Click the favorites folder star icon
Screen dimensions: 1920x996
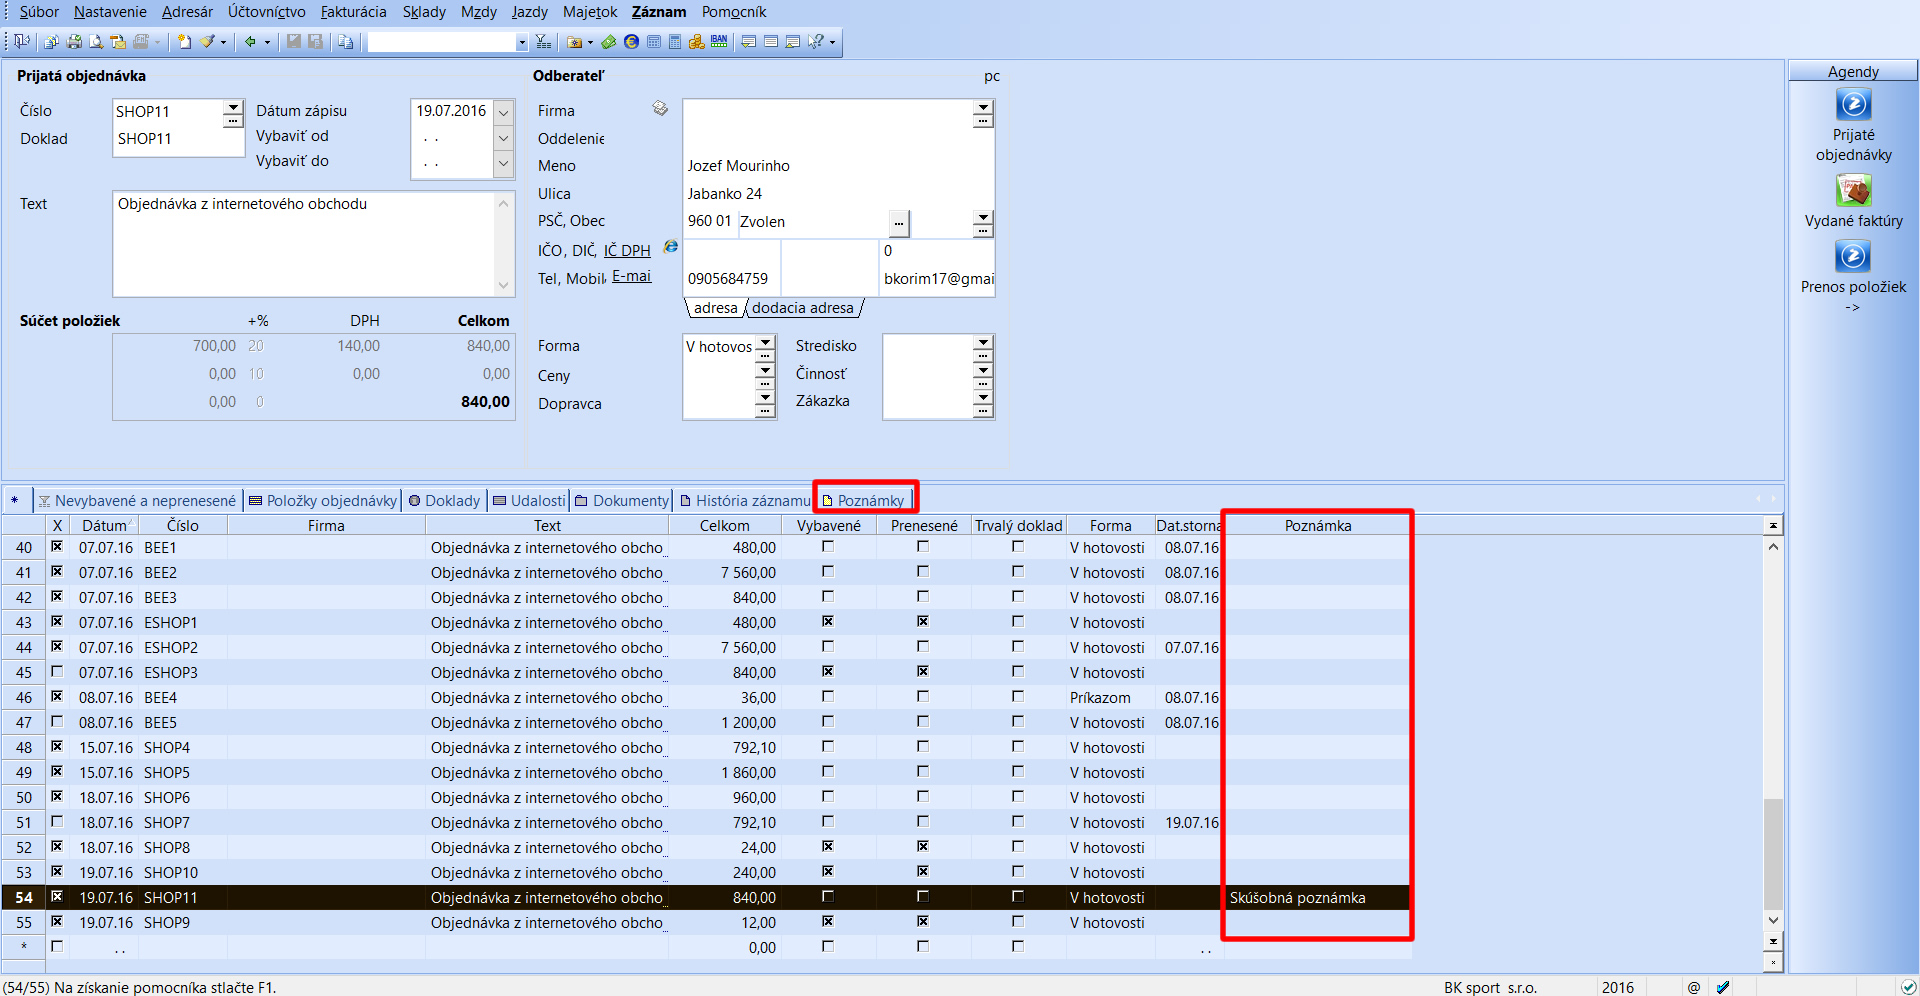(x=575, y=42)
